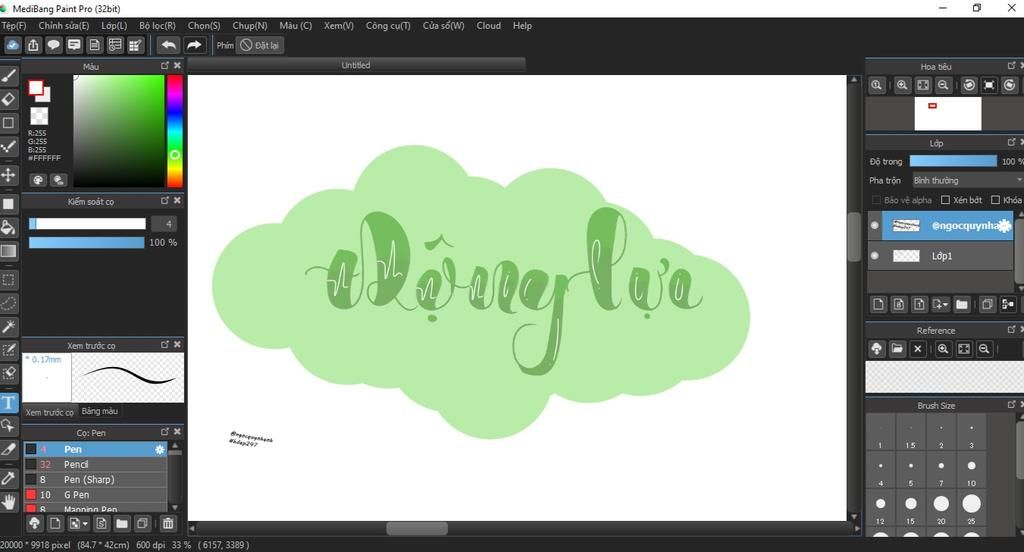Zoom in the navigator view
Image resolution: width=1024 pixels, height=552 pixels.
[902, 85]
